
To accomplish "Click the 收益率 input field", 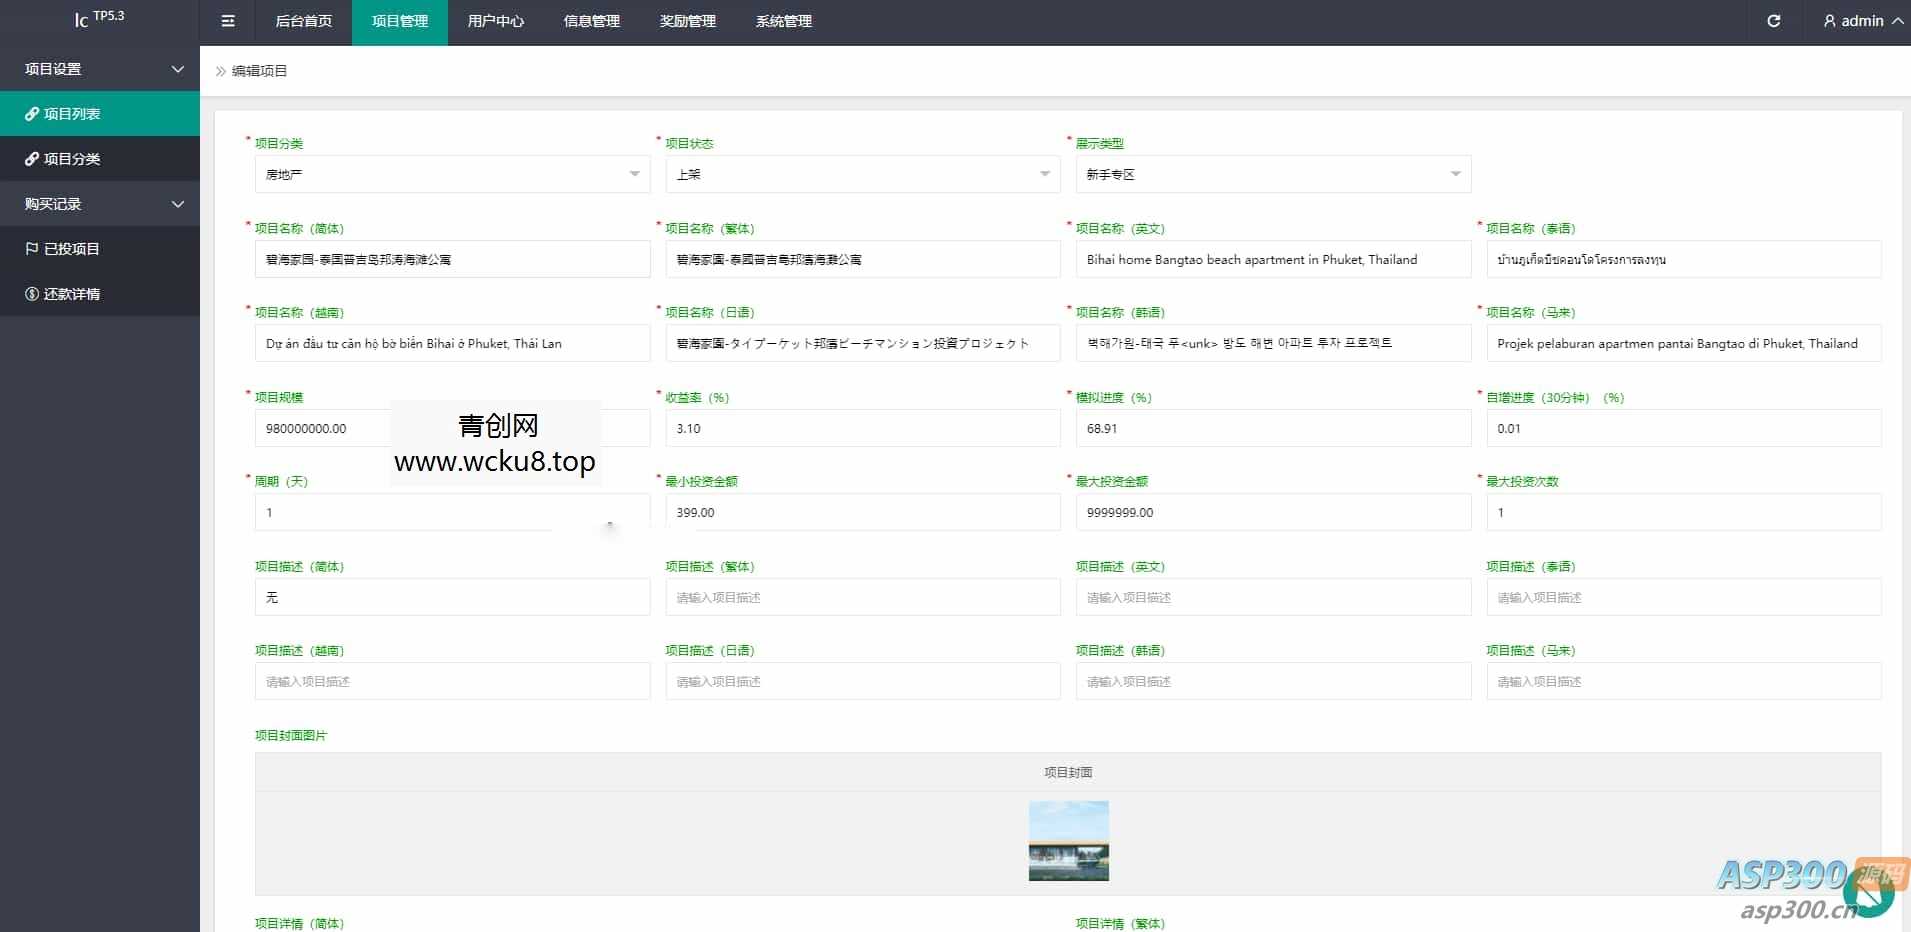I will (862, 428).
